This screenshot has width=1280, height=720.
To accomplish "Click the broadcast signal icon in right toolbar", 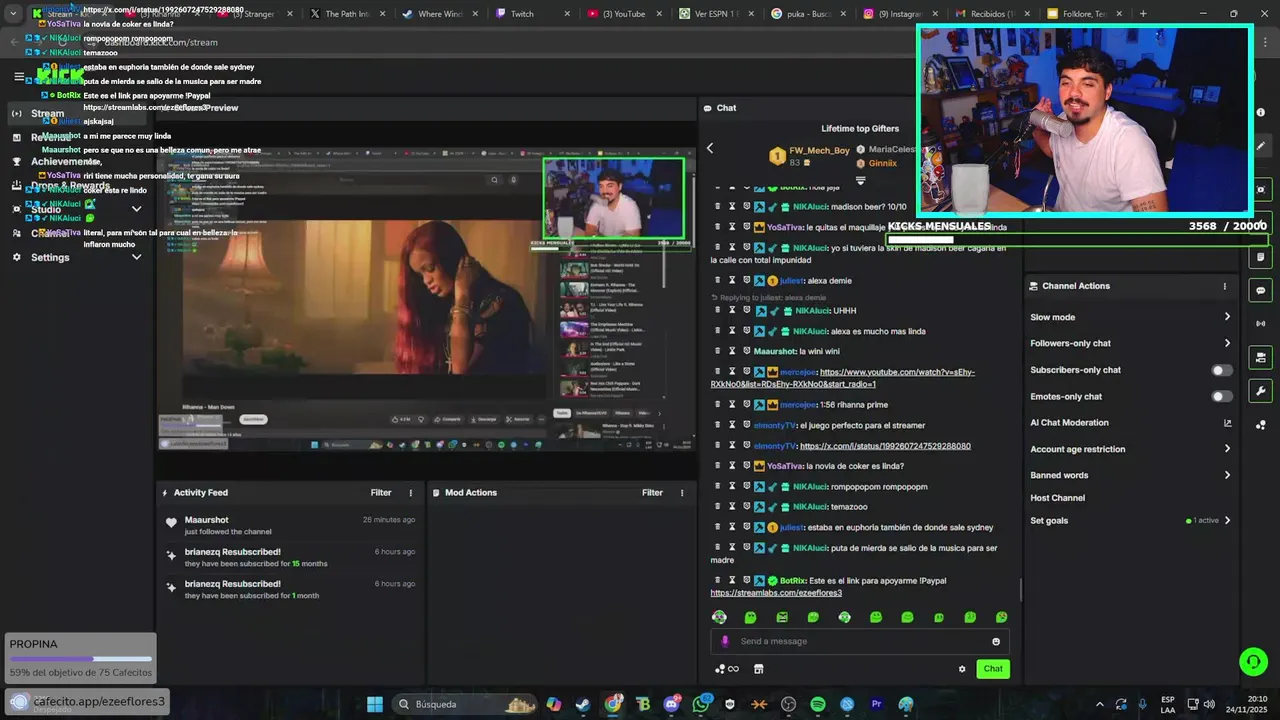I will pos(1261,323).
